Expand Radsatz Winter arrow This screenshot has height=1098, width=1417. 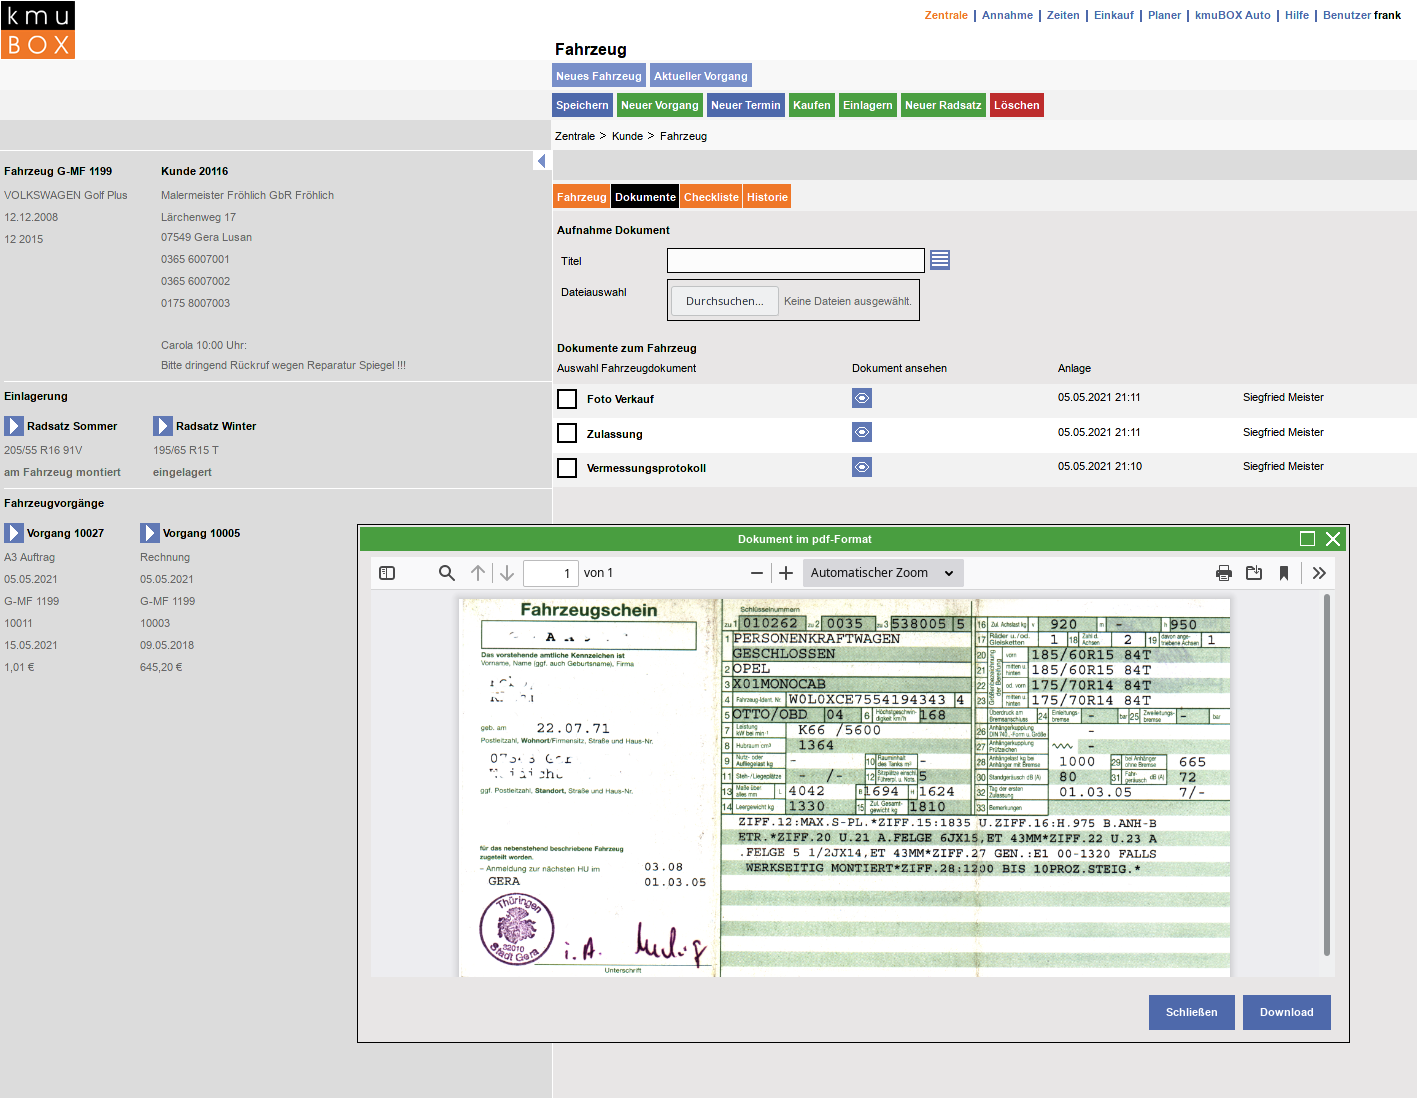coord(162,426)
